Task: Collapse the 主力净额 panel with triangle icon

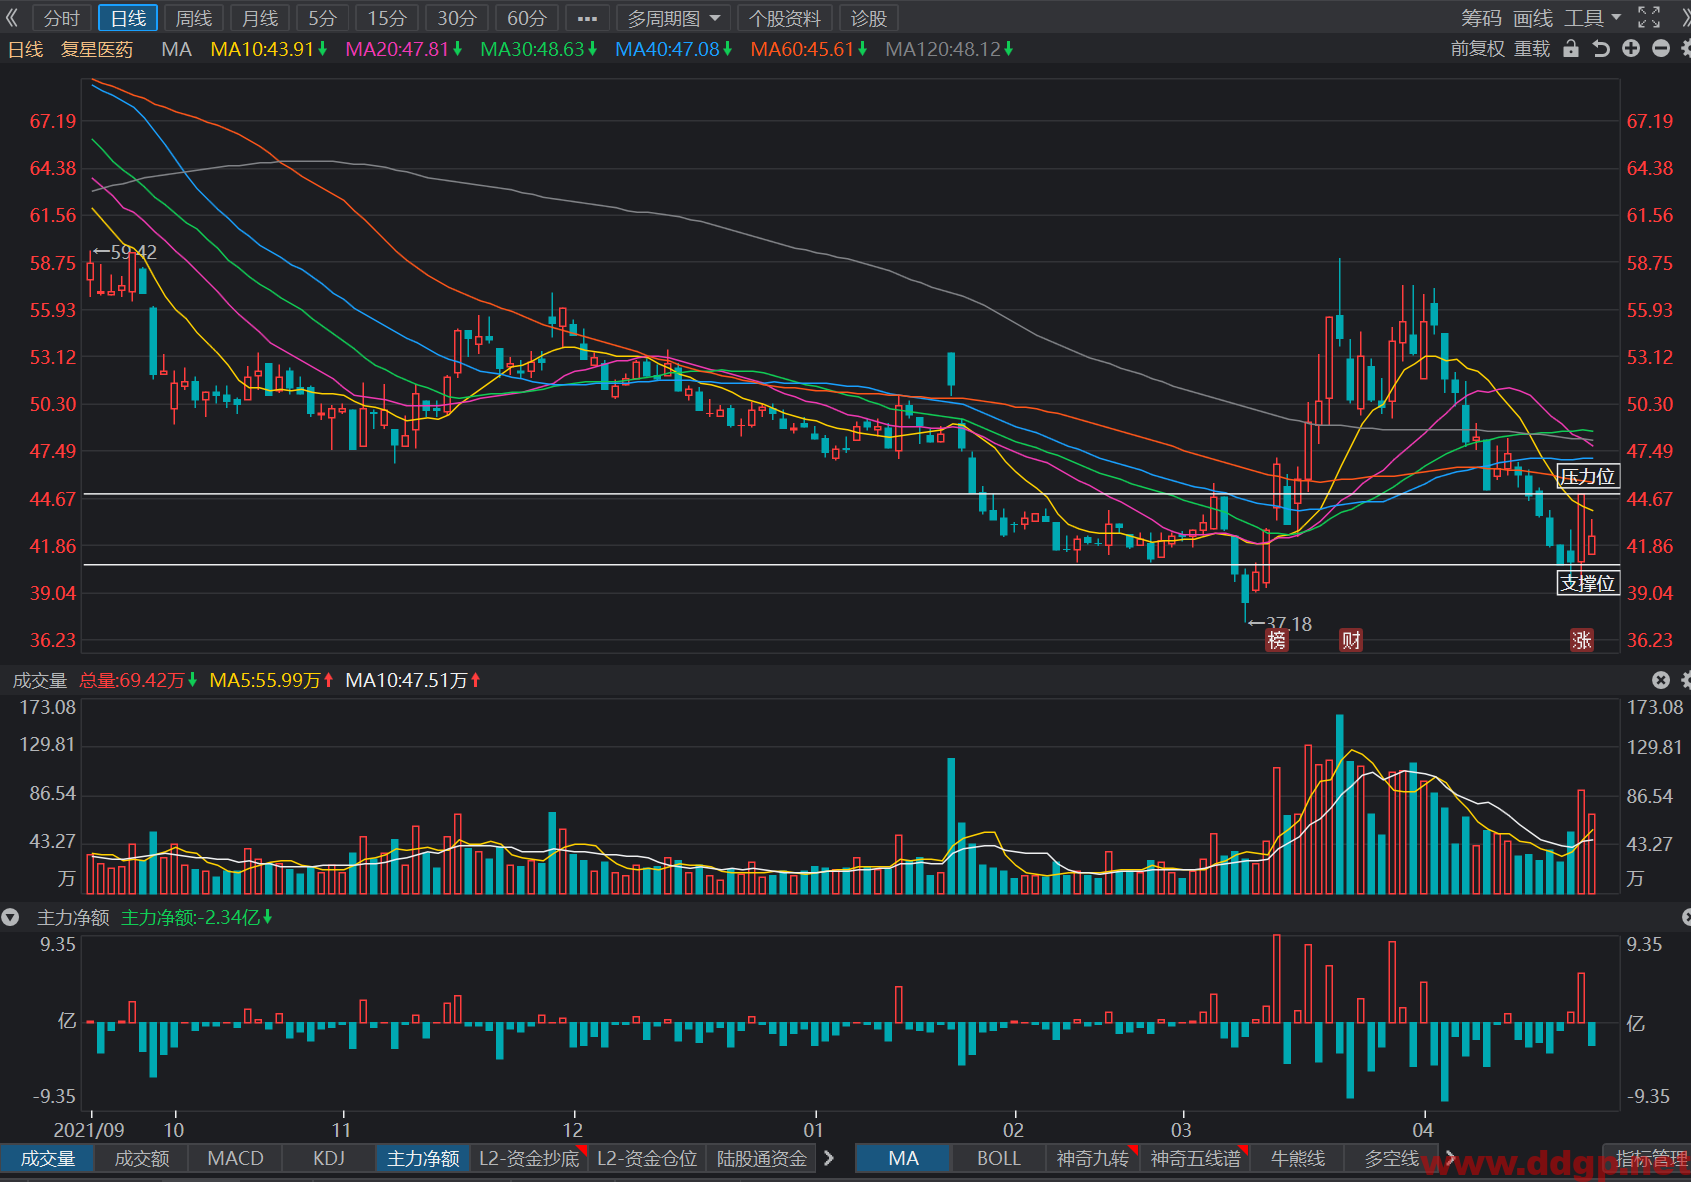Action: coord(11,917)
